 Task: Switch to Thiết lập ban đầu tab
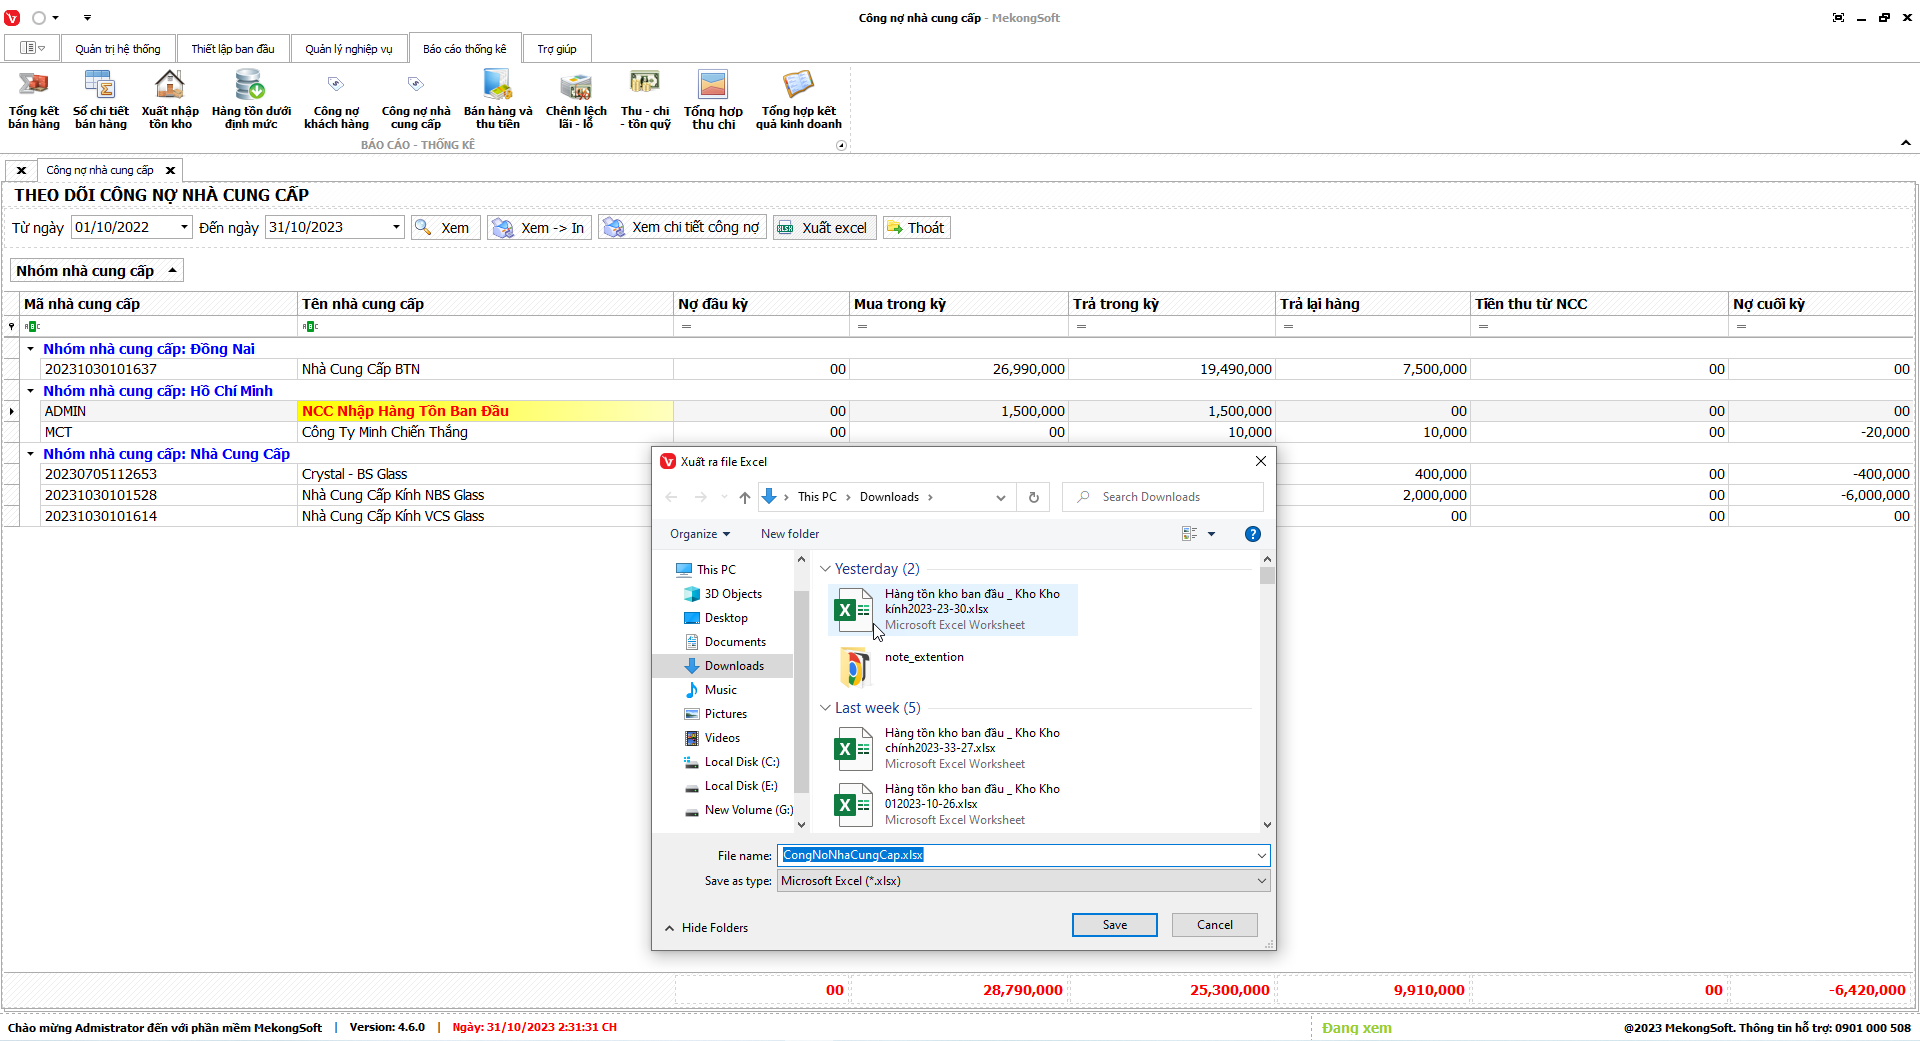coord(233,49)
